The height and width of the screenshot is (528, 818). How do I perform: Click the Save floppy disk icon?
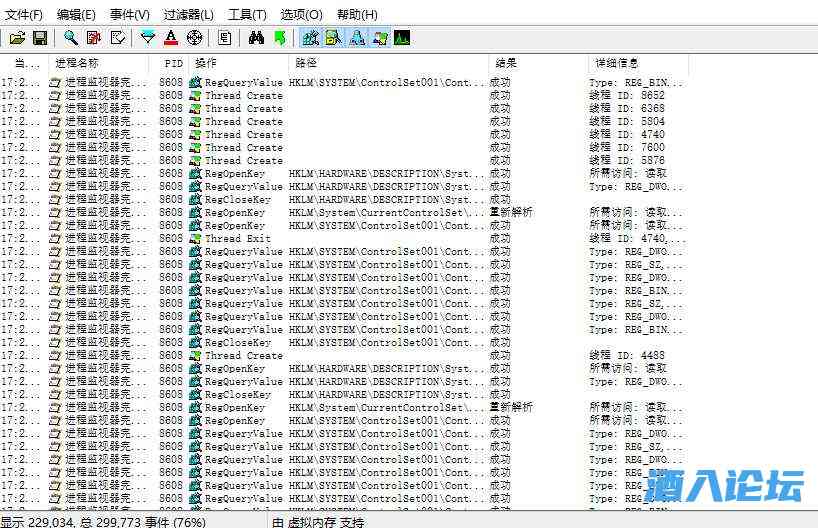pos(40,38)
